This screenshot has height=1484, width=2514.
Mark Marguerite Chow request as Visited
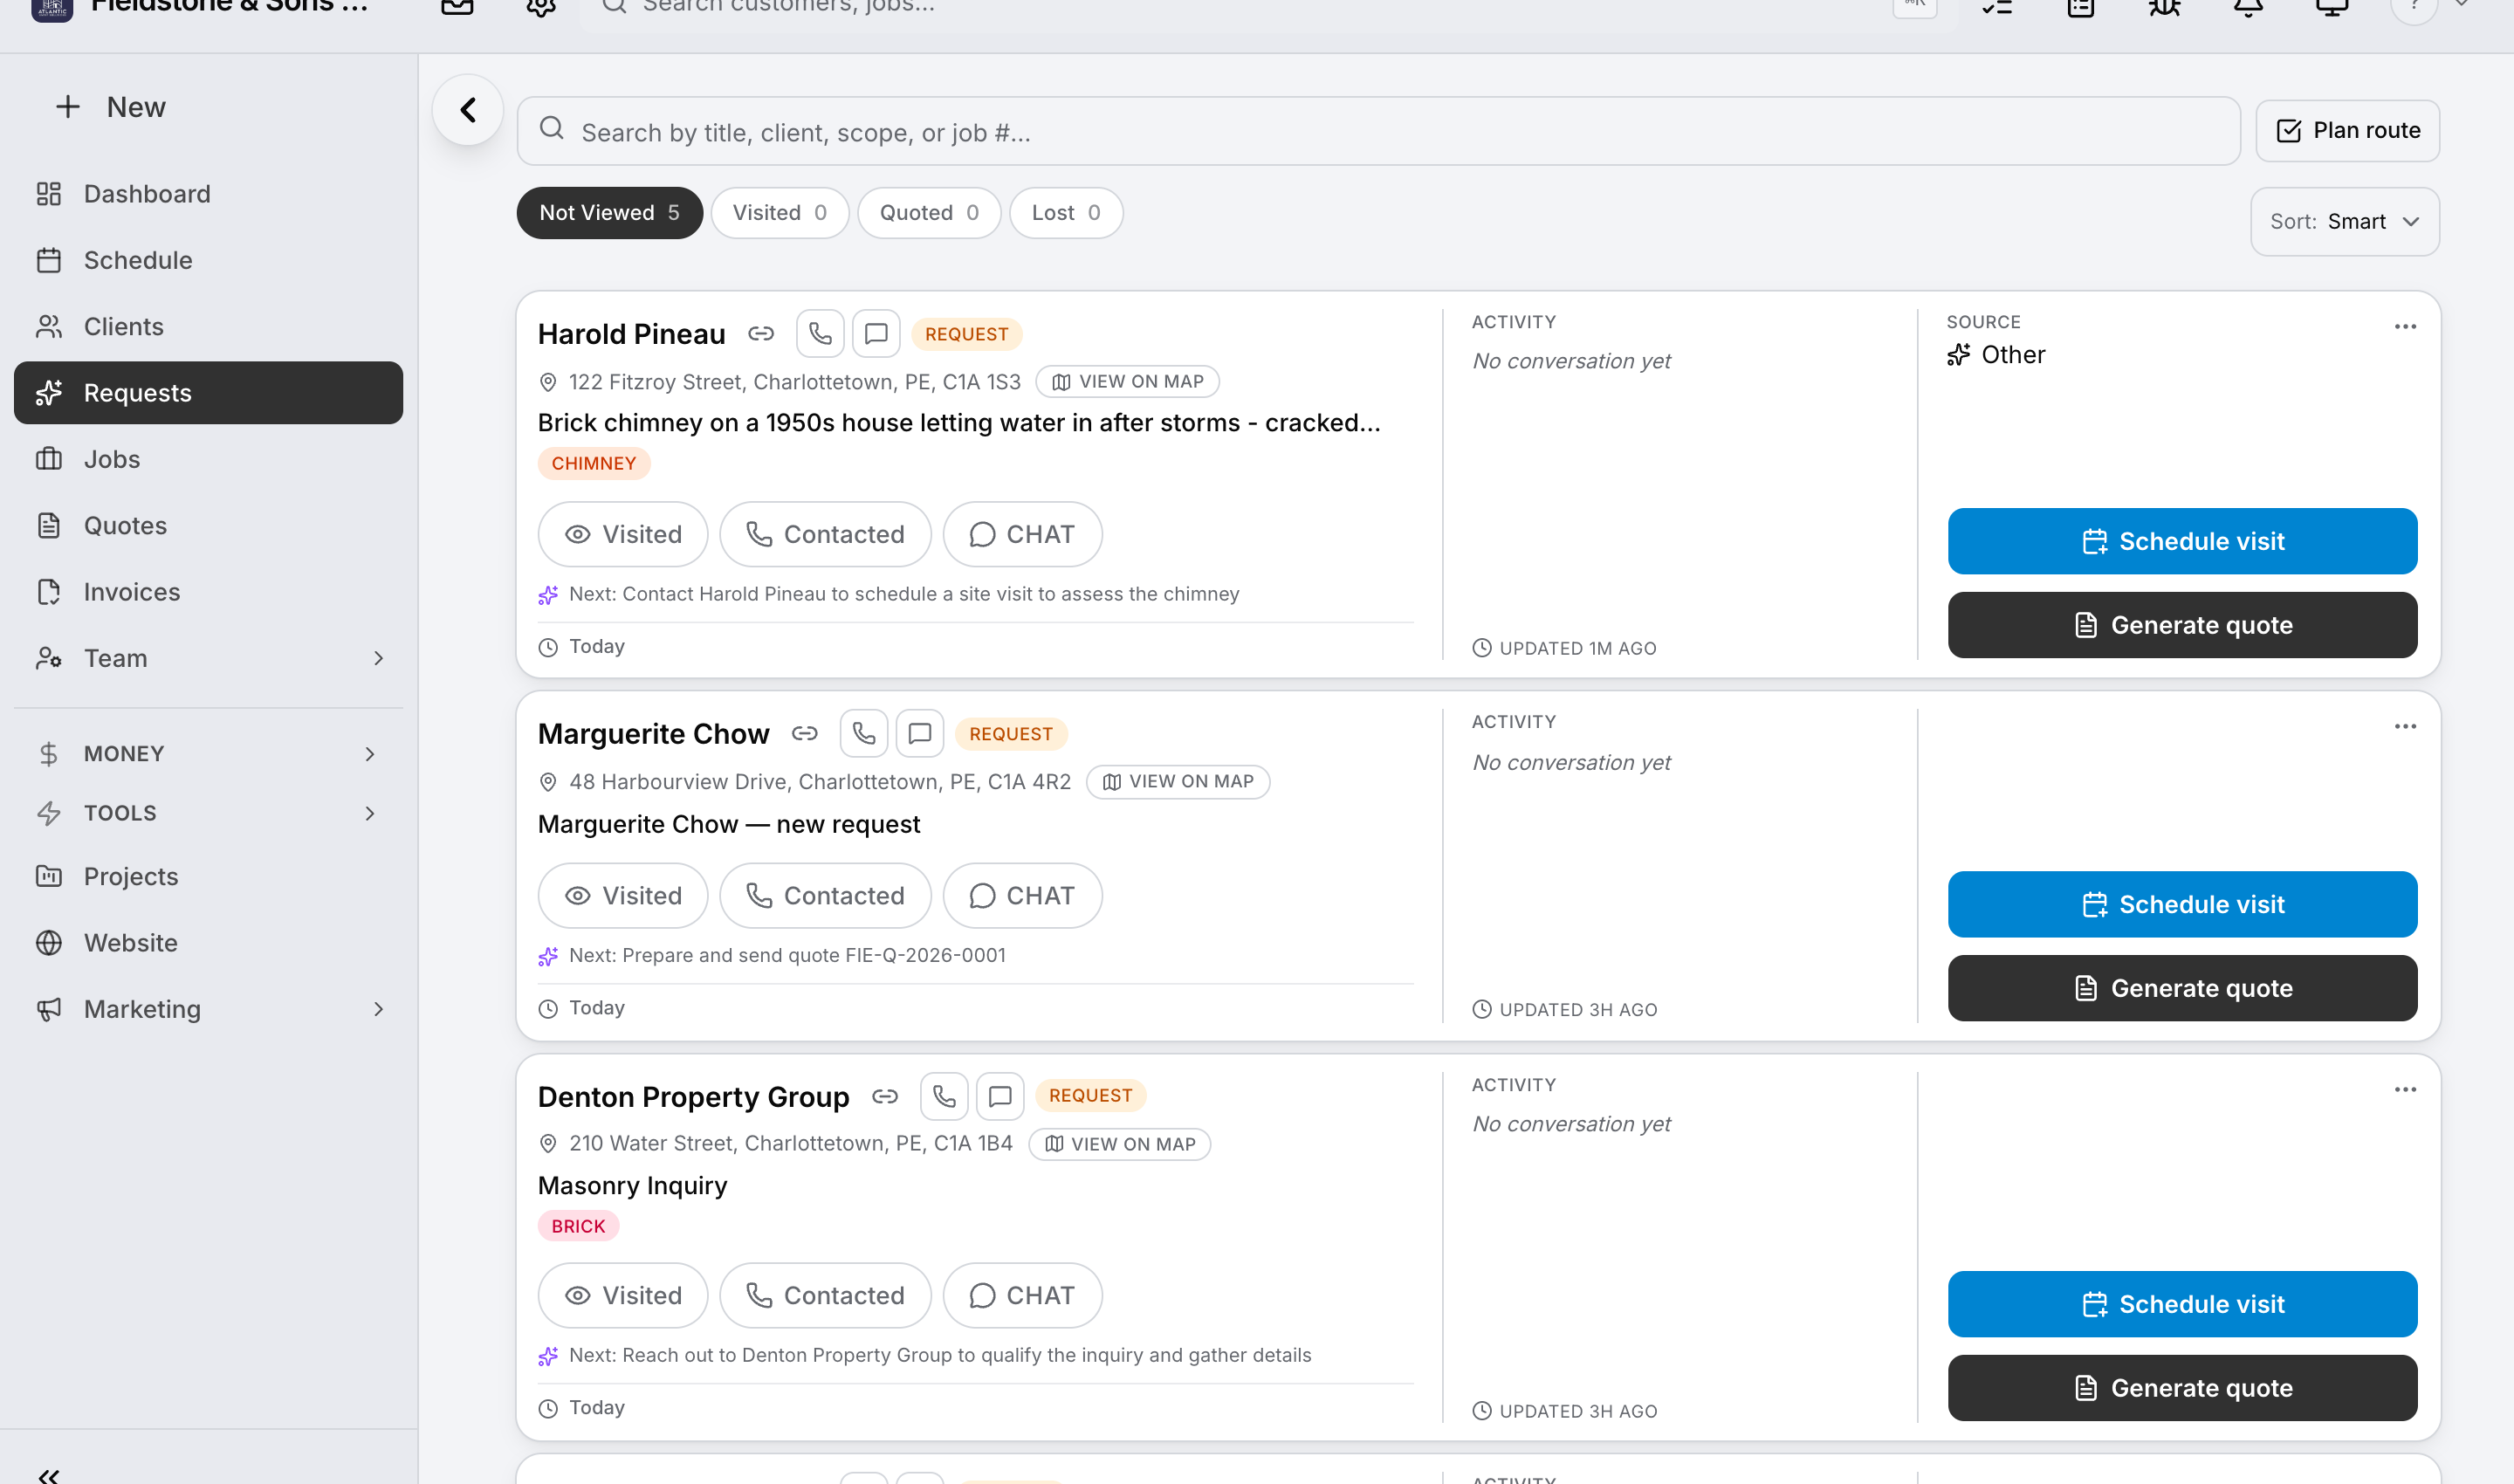pos(623,896)
